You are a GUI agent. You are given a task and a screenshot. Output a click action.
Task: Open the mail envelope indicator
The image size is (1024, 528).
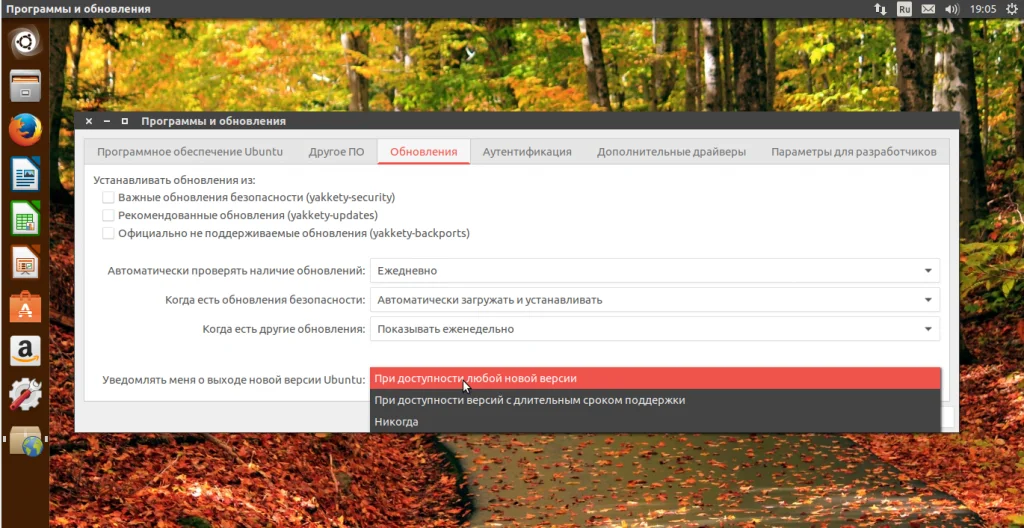click(x=928, y=9)
